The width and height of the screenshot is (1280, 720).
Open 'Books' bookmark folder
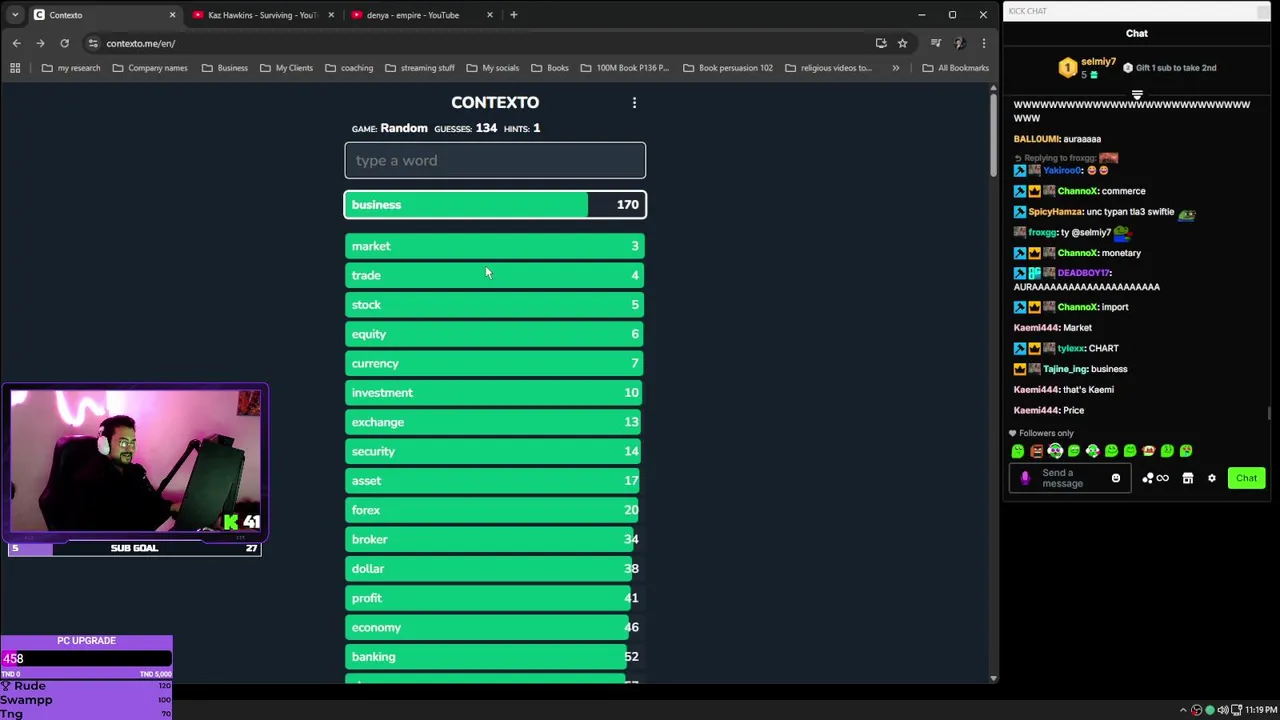[x=550, y=68]
